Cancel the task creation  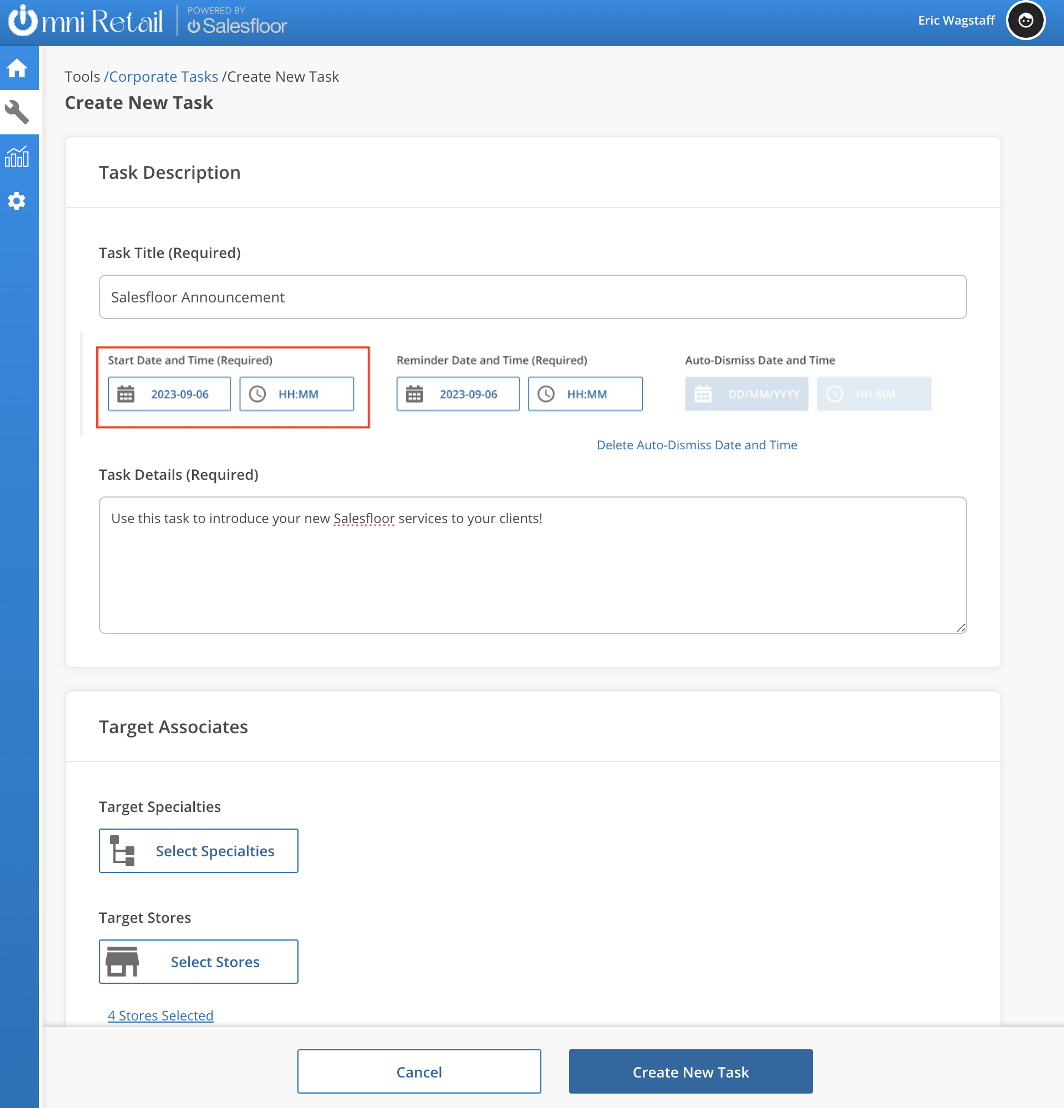[x=419, y=1072]
